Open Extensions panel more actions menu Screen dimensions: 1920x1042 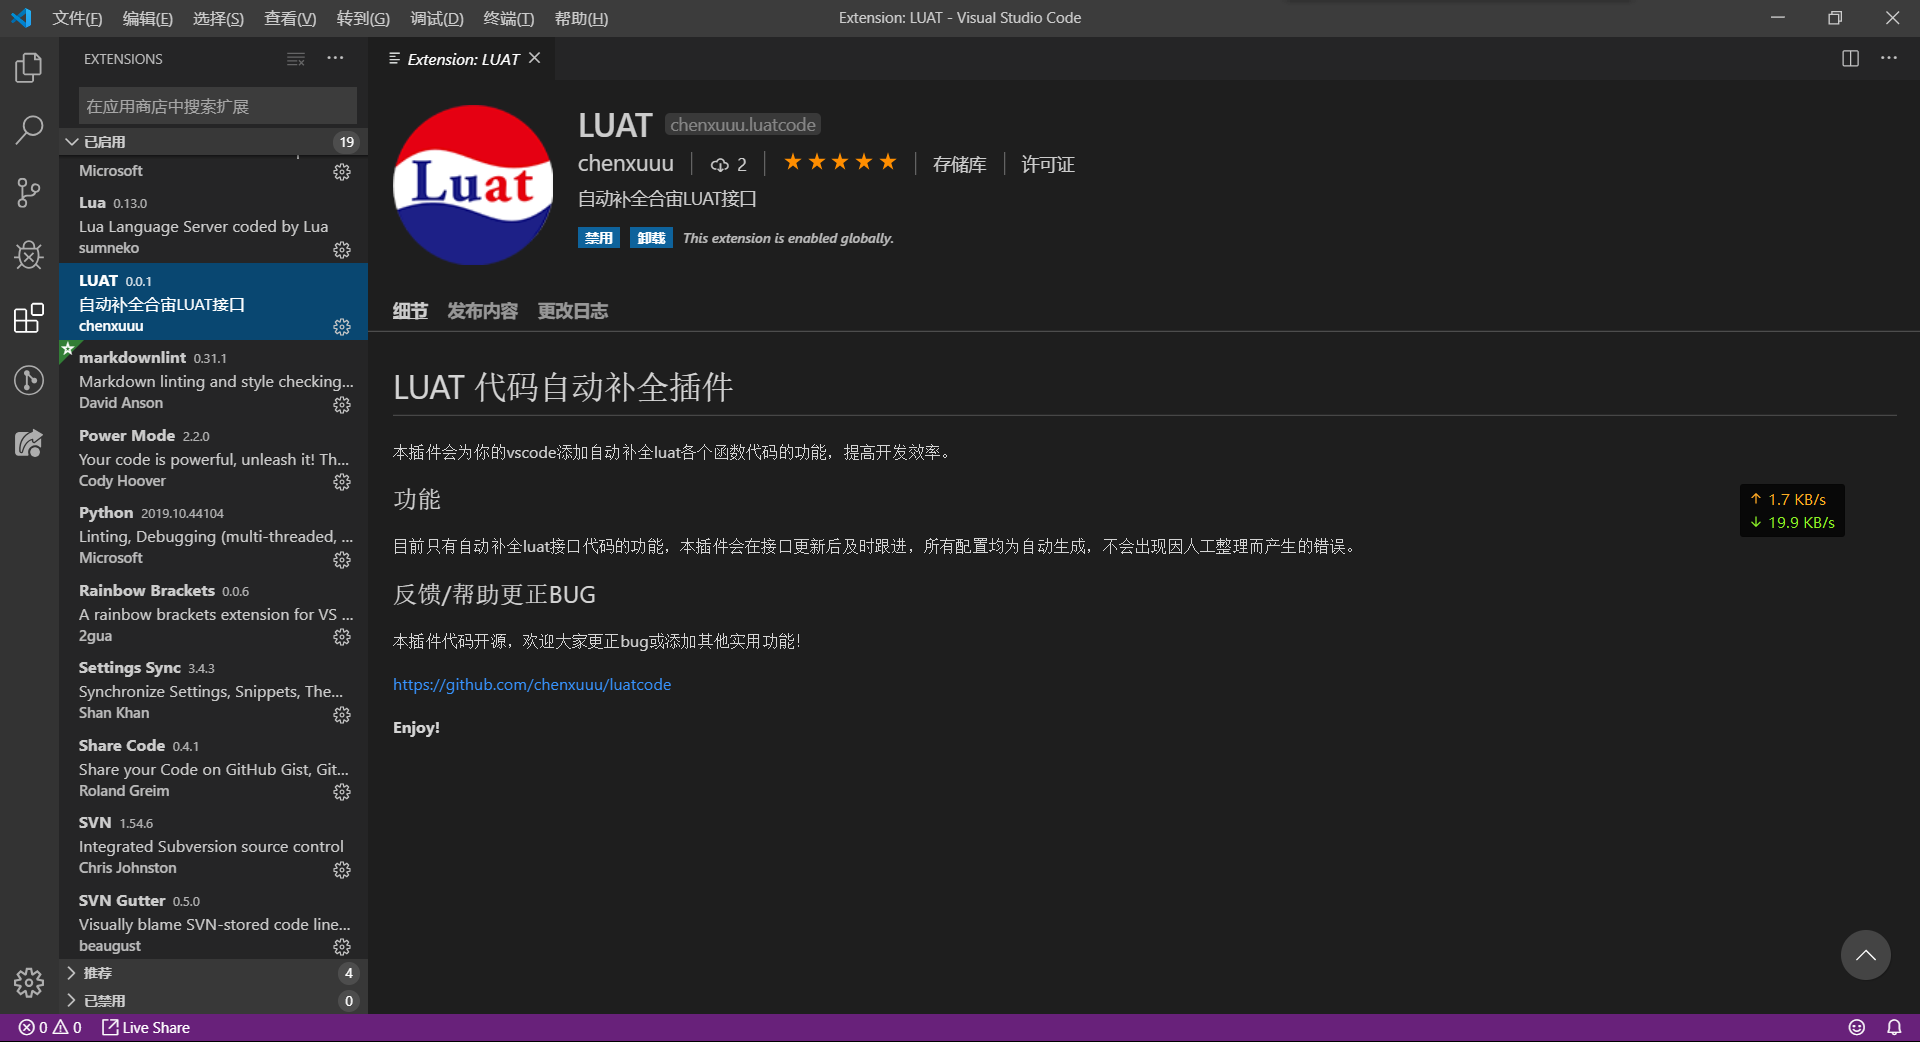[335, 59]
